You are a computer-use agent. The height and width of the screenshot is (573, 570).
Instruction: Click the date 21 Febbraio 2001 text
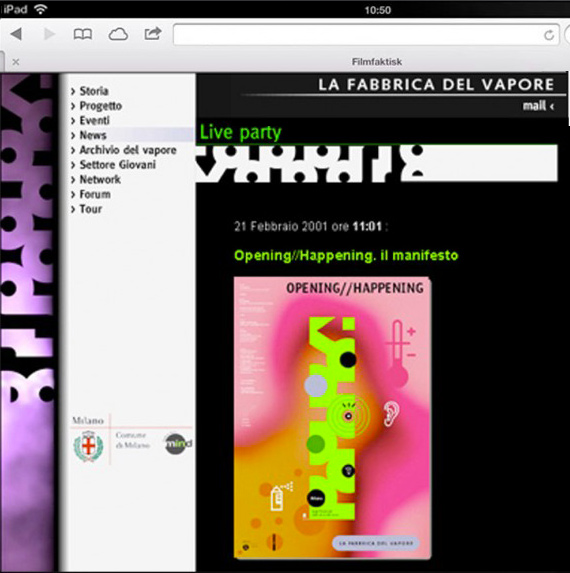pos(281,227)
